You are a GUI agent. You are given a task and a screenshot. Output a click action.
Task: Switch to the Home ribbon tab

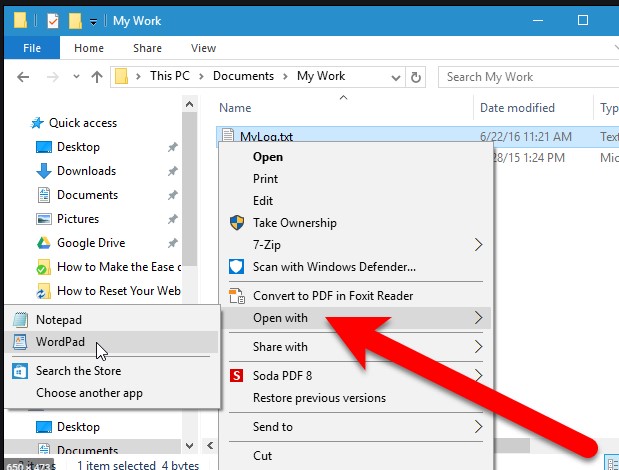point(89,48)
